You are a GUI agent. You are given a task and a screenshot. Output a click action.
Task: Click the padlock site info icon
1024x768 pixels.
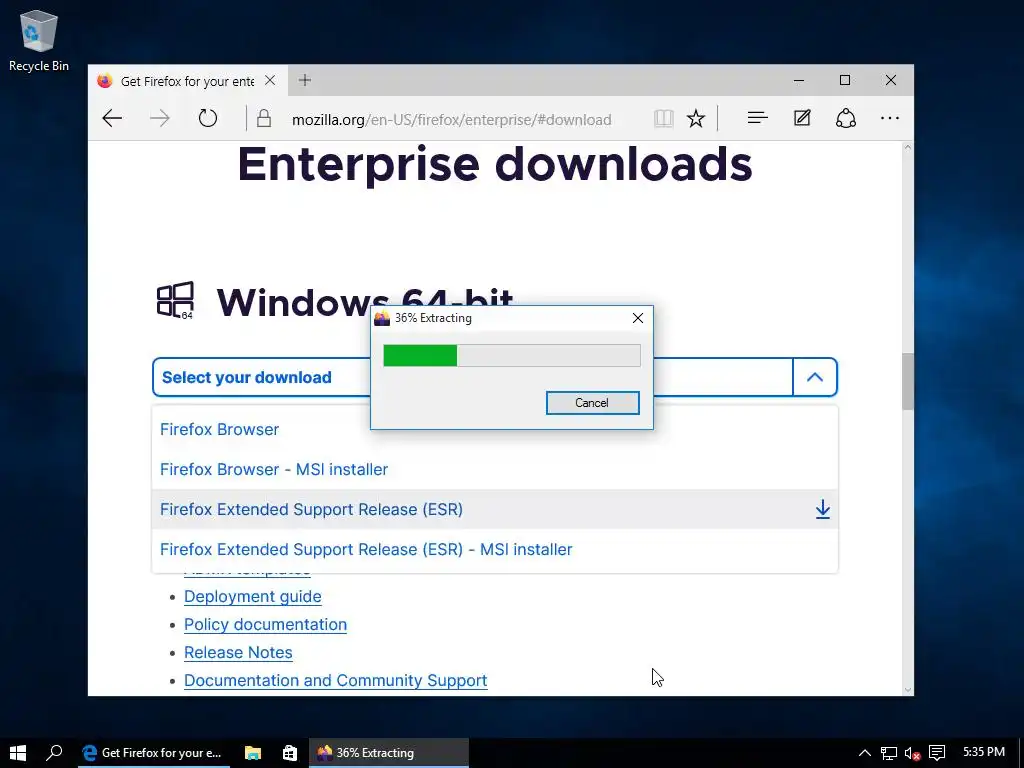click(264, 119)
